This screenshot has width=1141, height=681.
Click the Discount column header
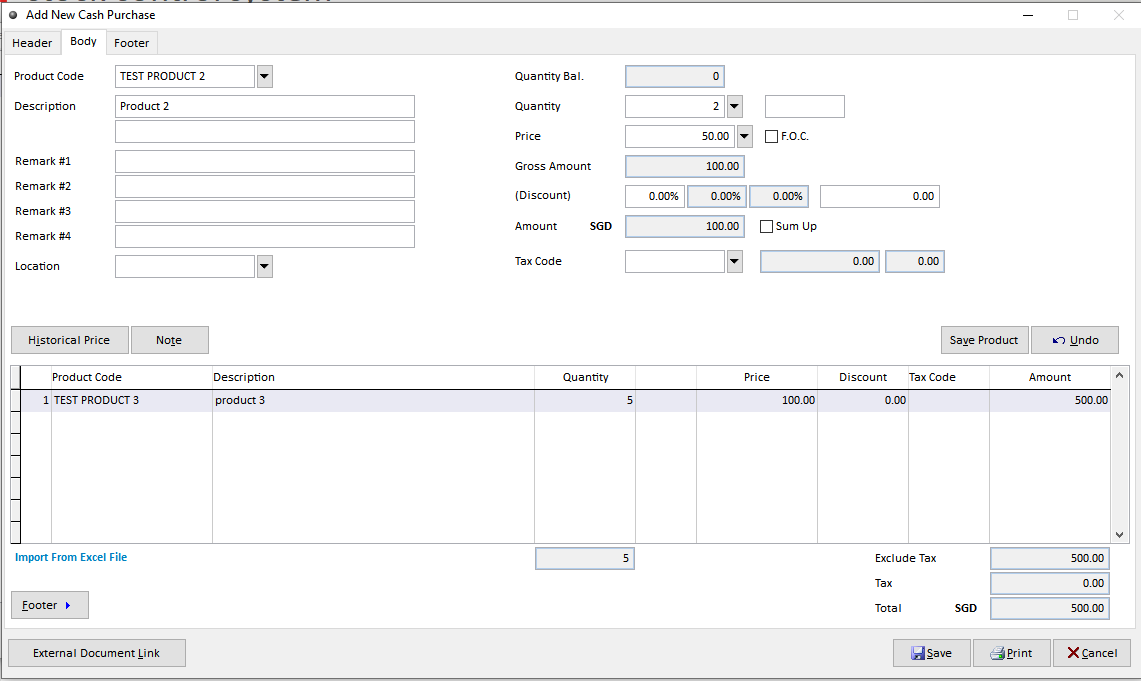(863, 377)
